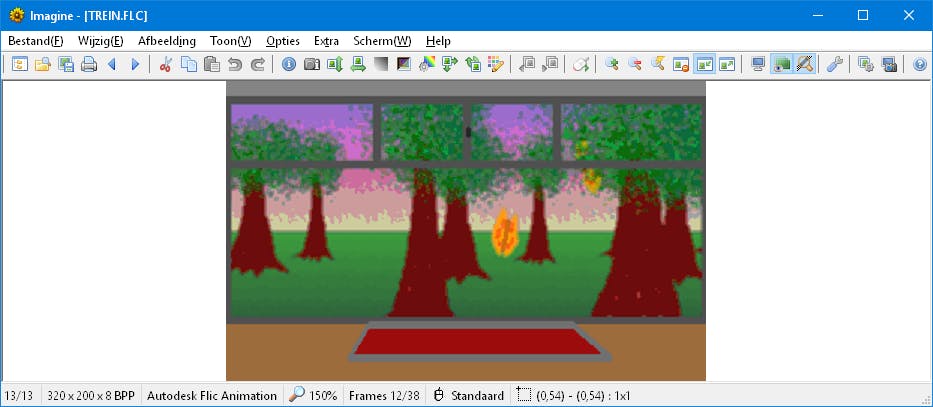Click the camera EXIF info icon
Screen dimensions: 933x407
point(312,64)
